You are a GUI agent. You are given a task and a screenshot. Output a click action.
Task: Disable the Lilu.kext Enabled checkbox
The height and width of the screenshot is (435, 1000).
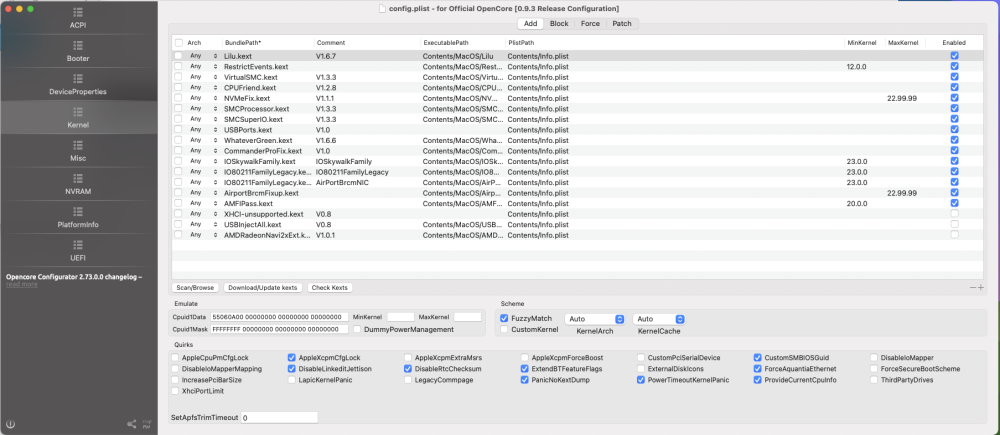coord(954,56)
